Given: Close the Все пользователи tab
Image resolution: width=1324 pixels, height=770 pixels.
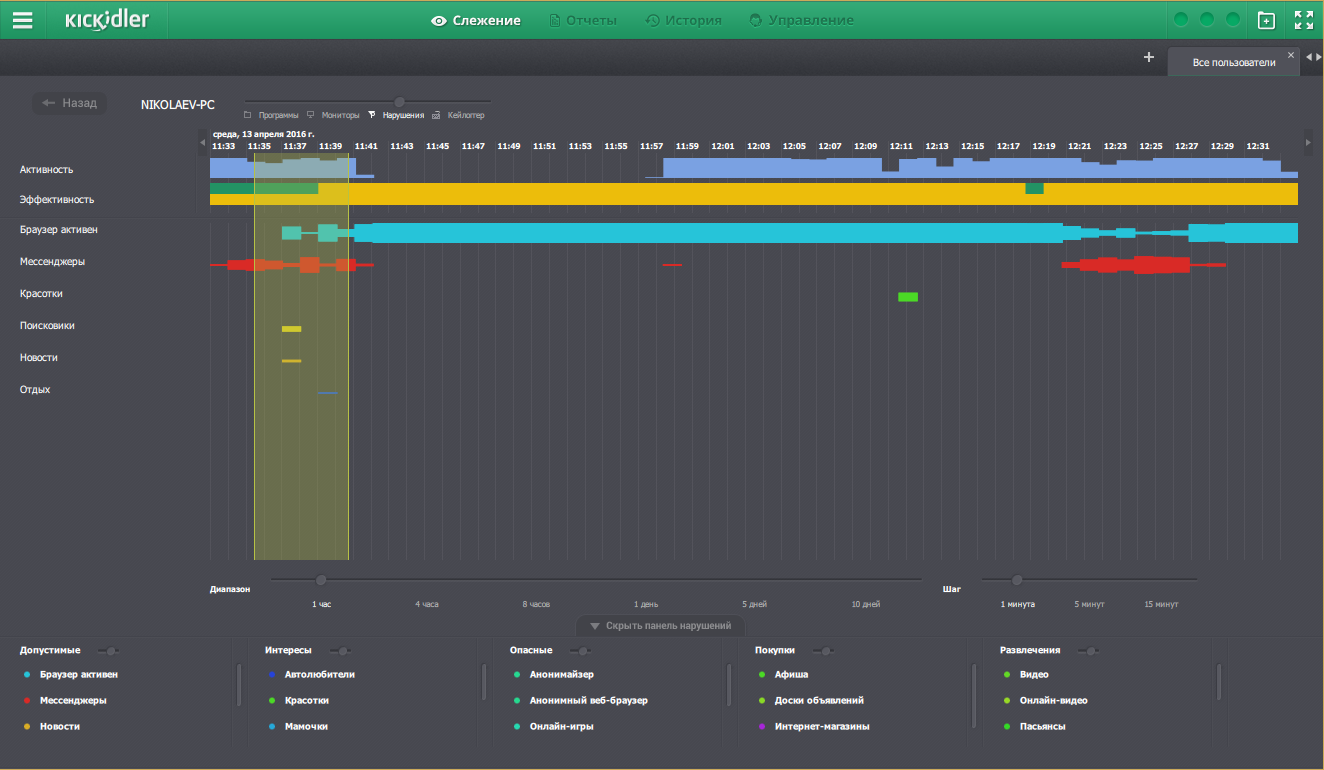Looking at the screenshot, I should [x=1290, y=55].
